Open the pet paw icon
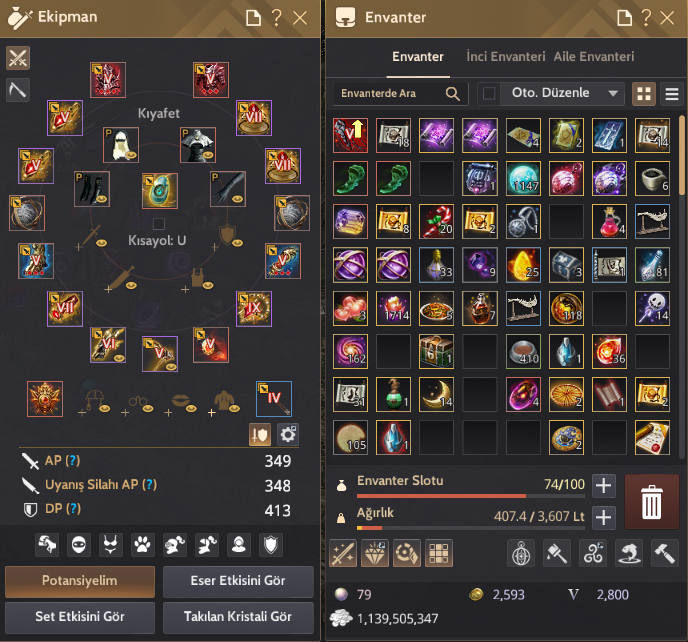The image size is (688, 642). 142,545
